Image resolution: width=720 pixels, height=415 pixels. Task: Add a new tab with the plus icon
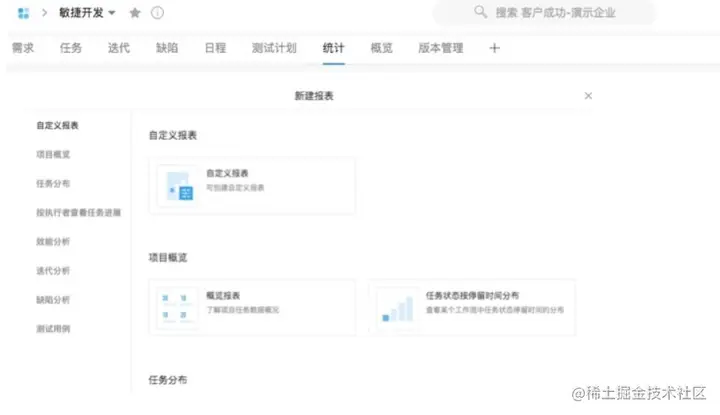(494, 48)
